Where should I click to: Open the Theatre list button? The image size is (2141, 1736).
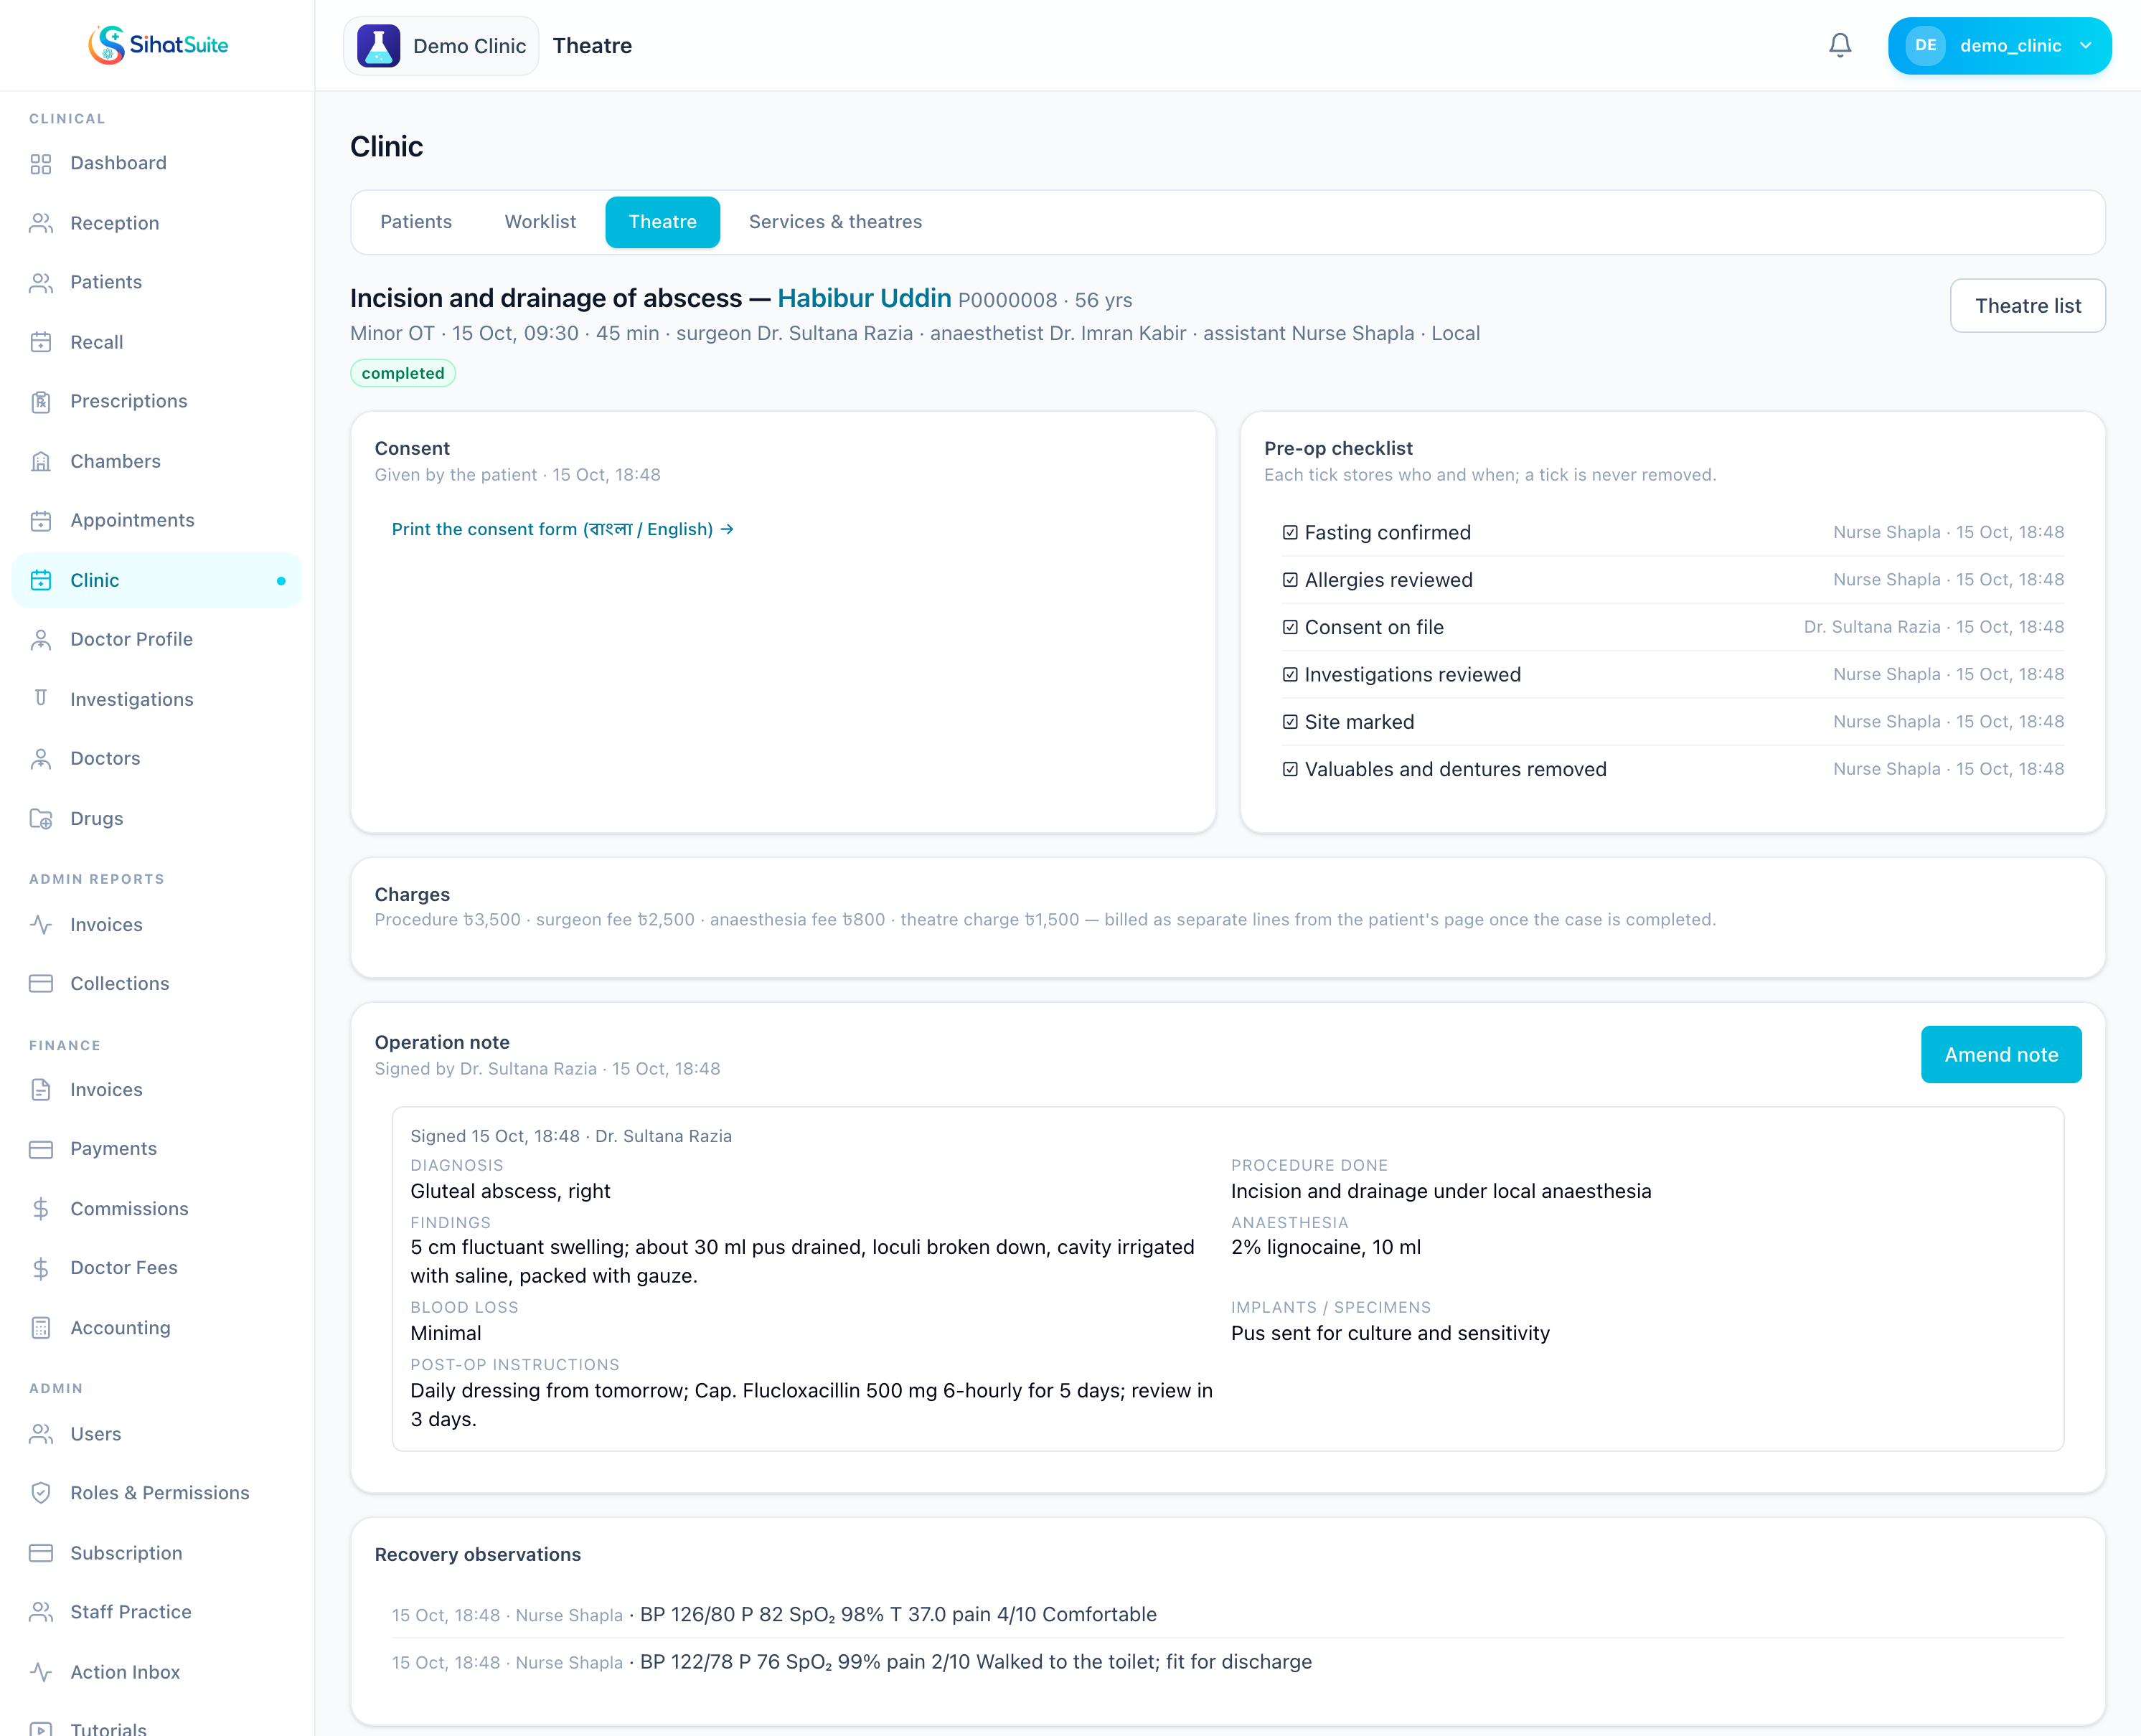pos(2027,306)
